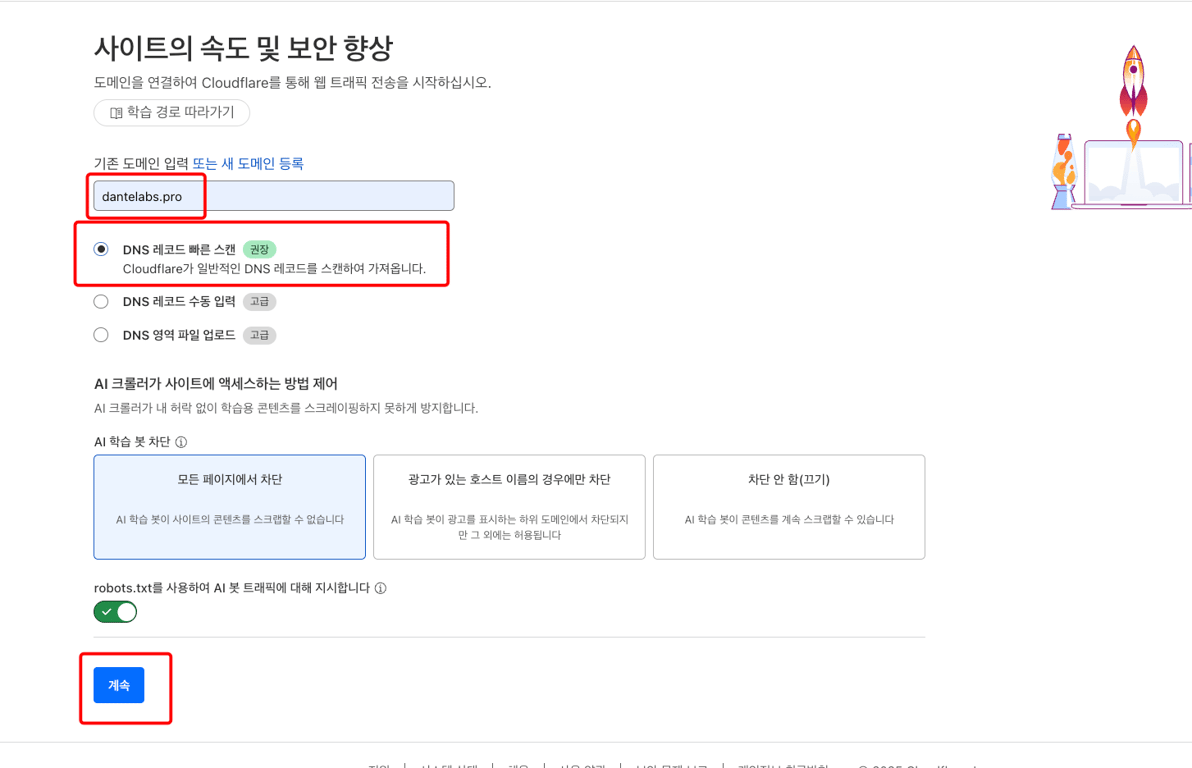Choose the 모든 페이지에서 차단 card

click(230, 507)
